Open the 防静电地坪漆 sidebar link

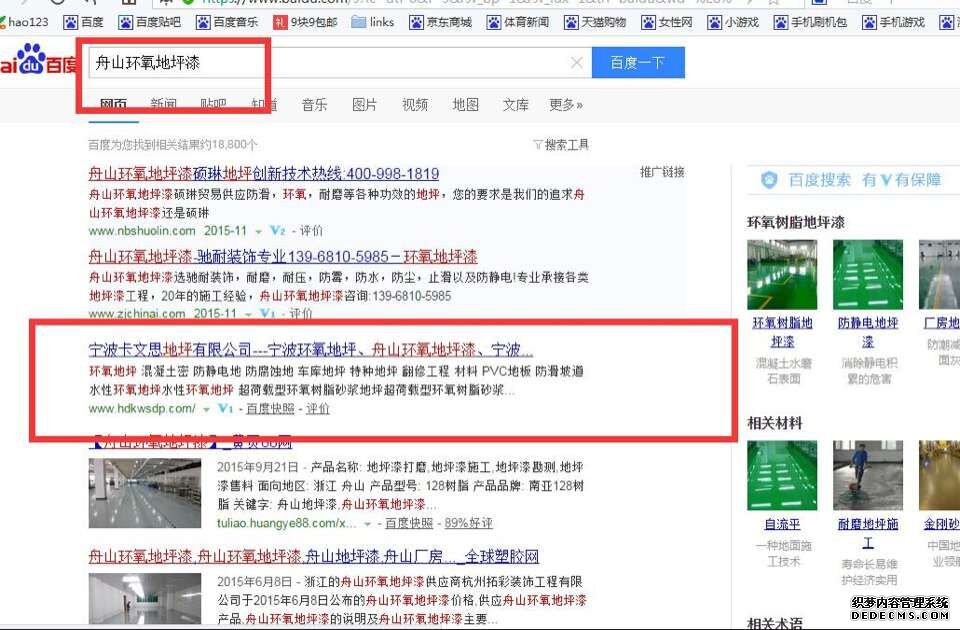(868, 332)
